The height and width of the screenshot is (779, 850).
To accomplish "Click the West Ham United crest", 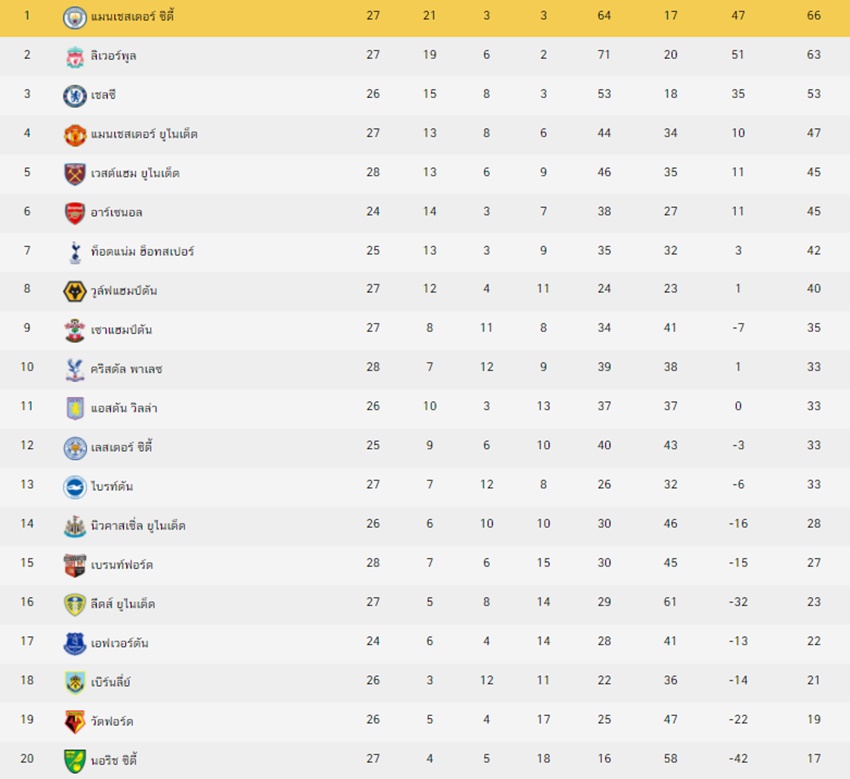I will 75,174.
